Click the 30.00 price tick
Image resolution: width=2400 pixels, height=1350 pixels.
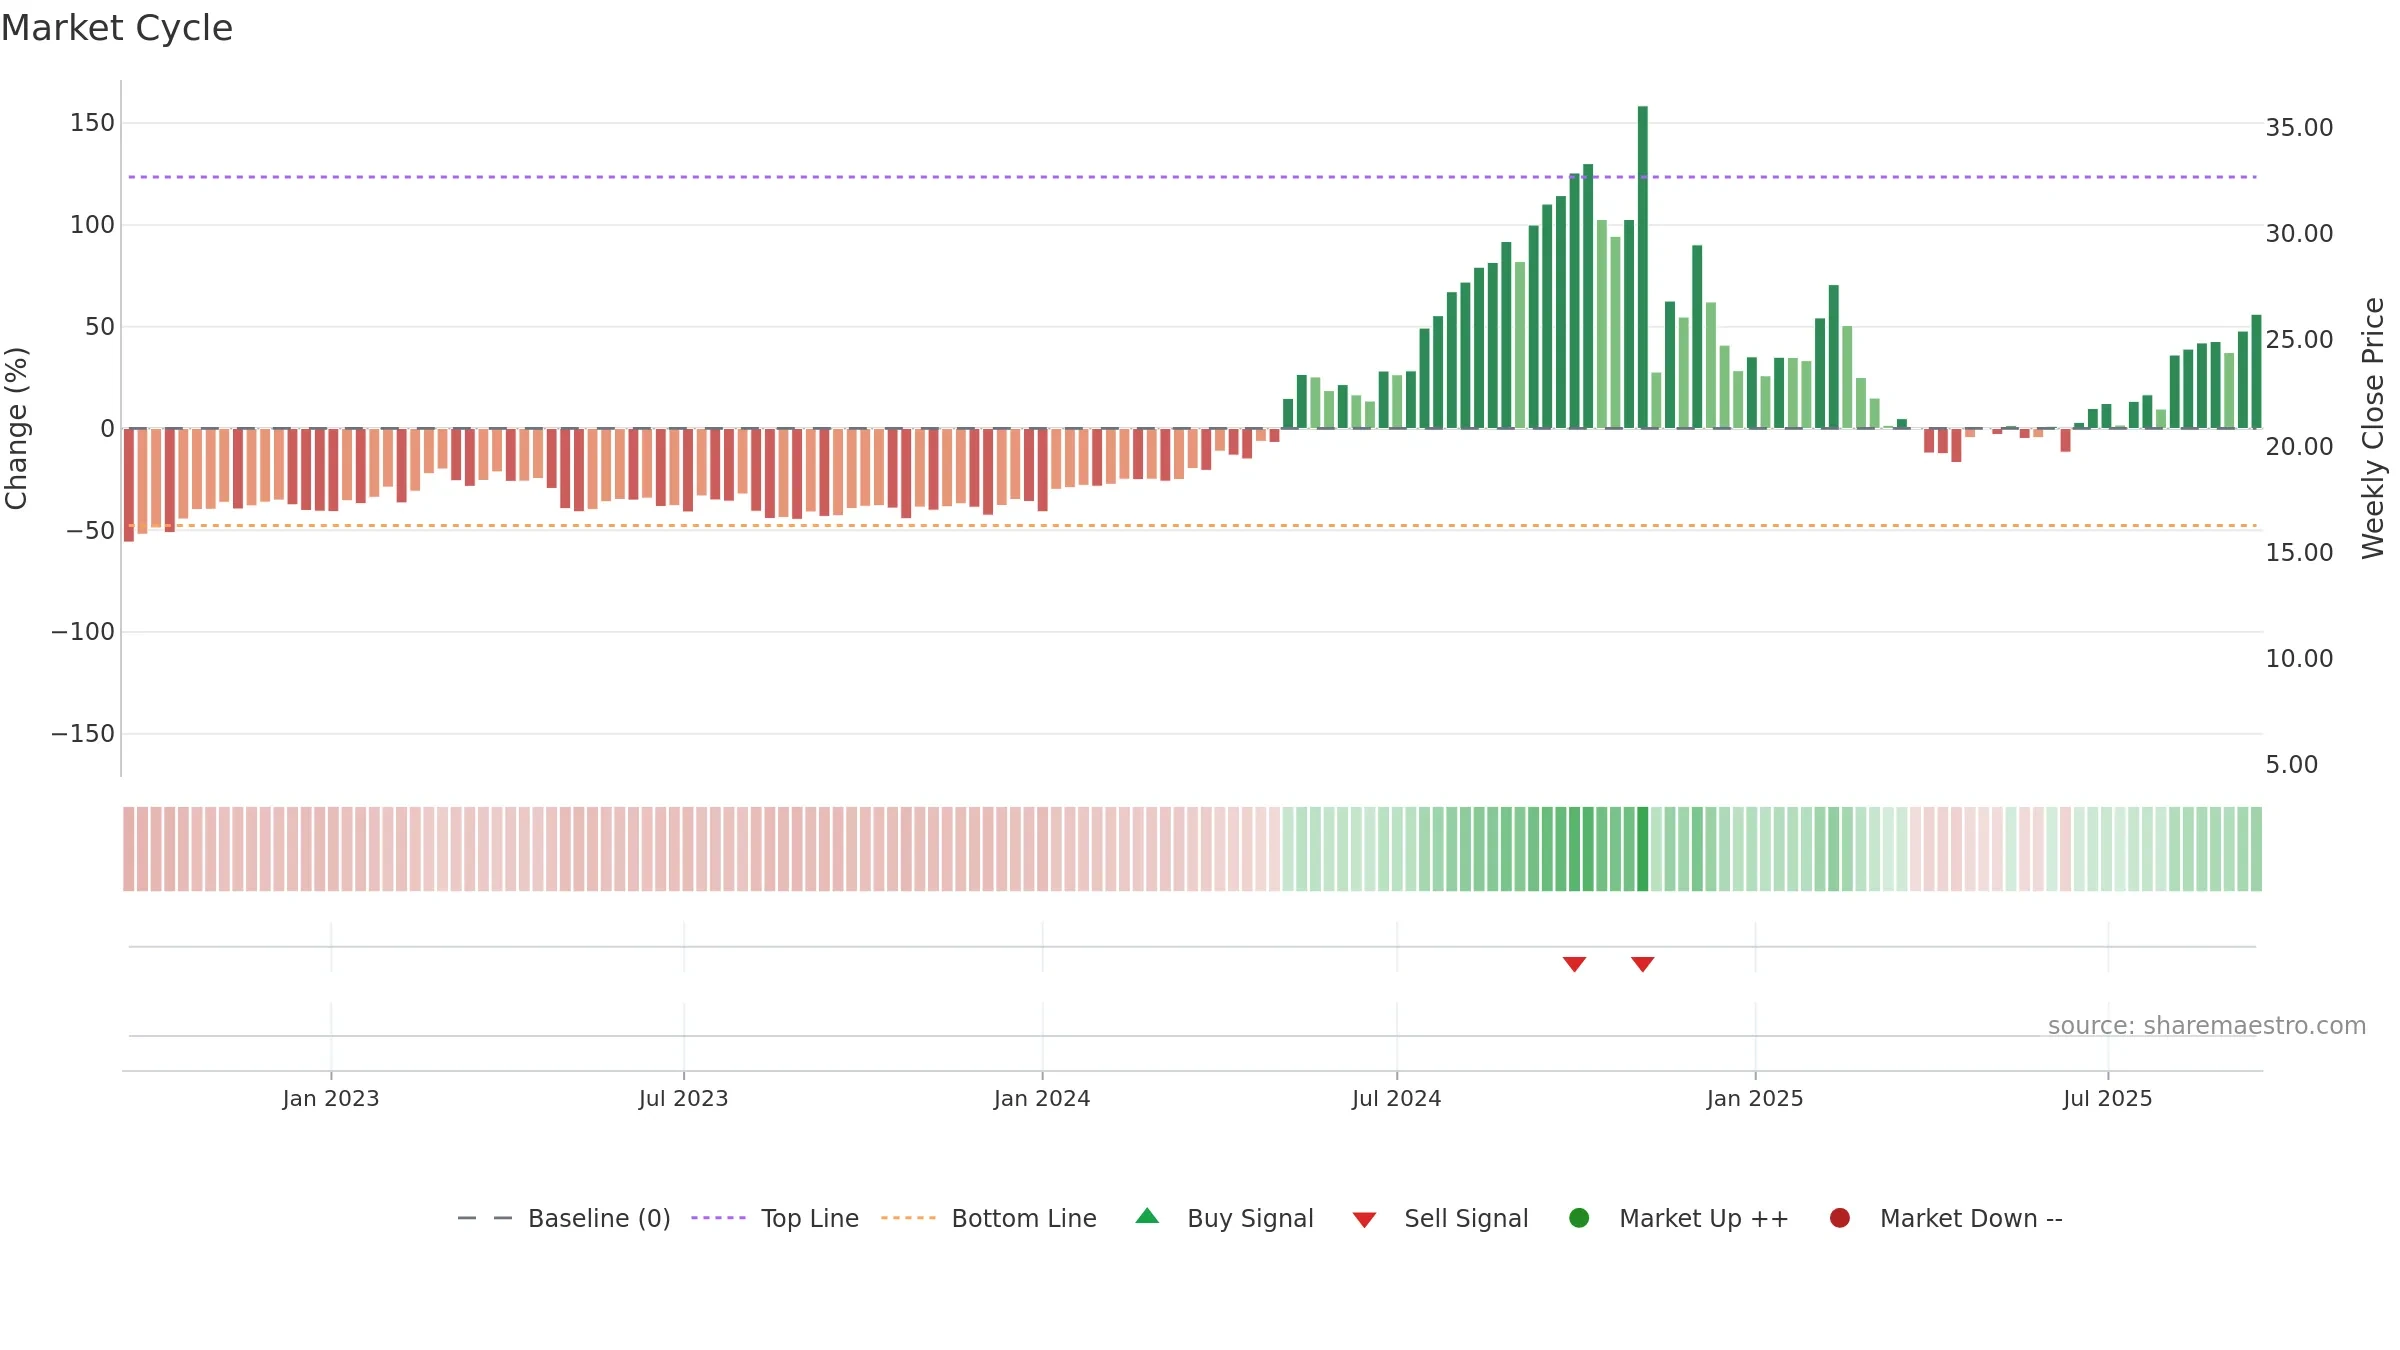click(x=2299, y=234)
